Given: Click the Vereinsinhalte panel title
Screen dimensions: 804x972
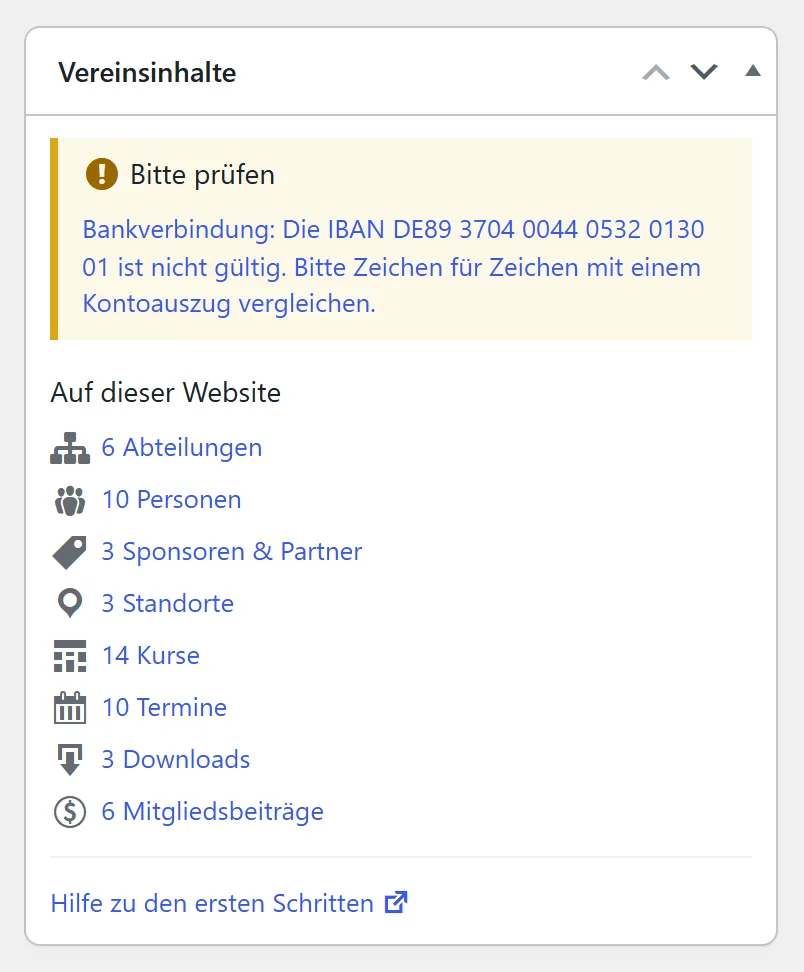Looking at the screenshot, I should click(148, 73).
